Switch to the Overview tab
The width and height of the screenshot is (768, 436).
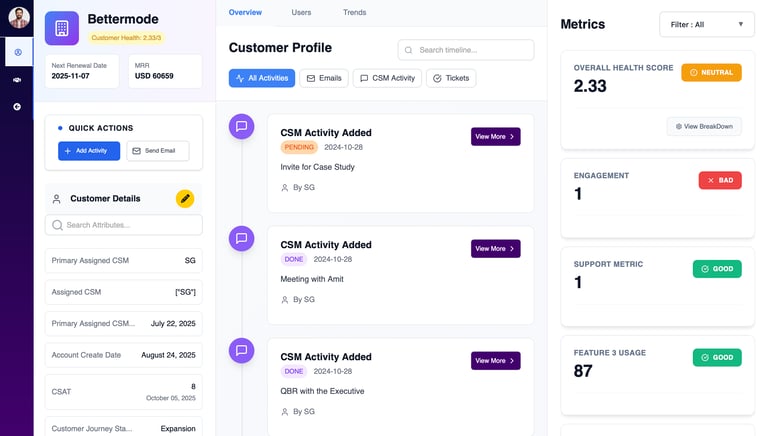[245, 12]
